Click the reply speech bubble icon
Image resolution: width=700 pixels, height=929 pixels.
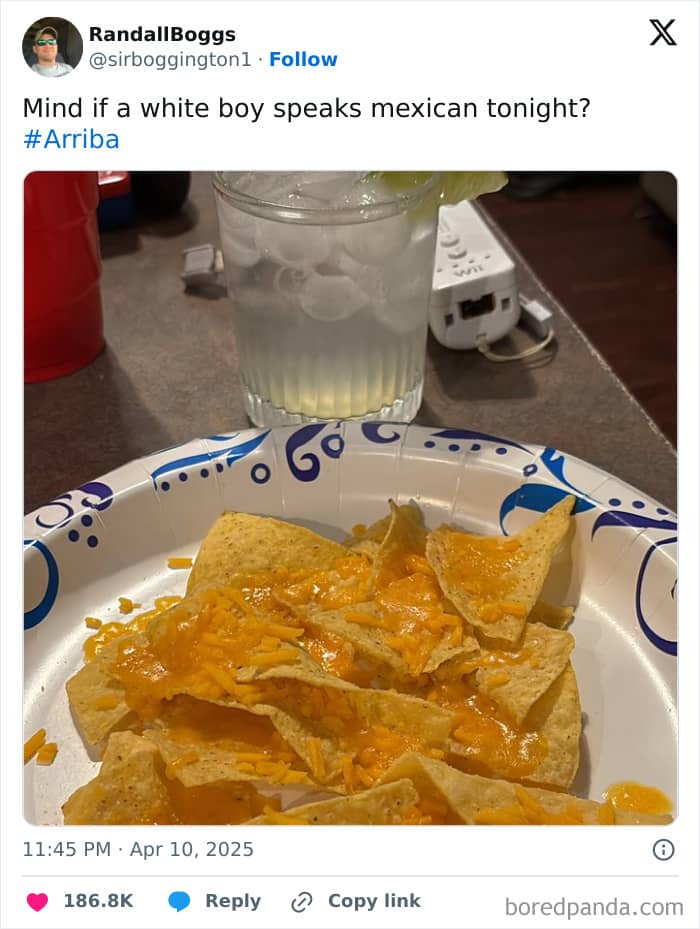tap(179, 901)
